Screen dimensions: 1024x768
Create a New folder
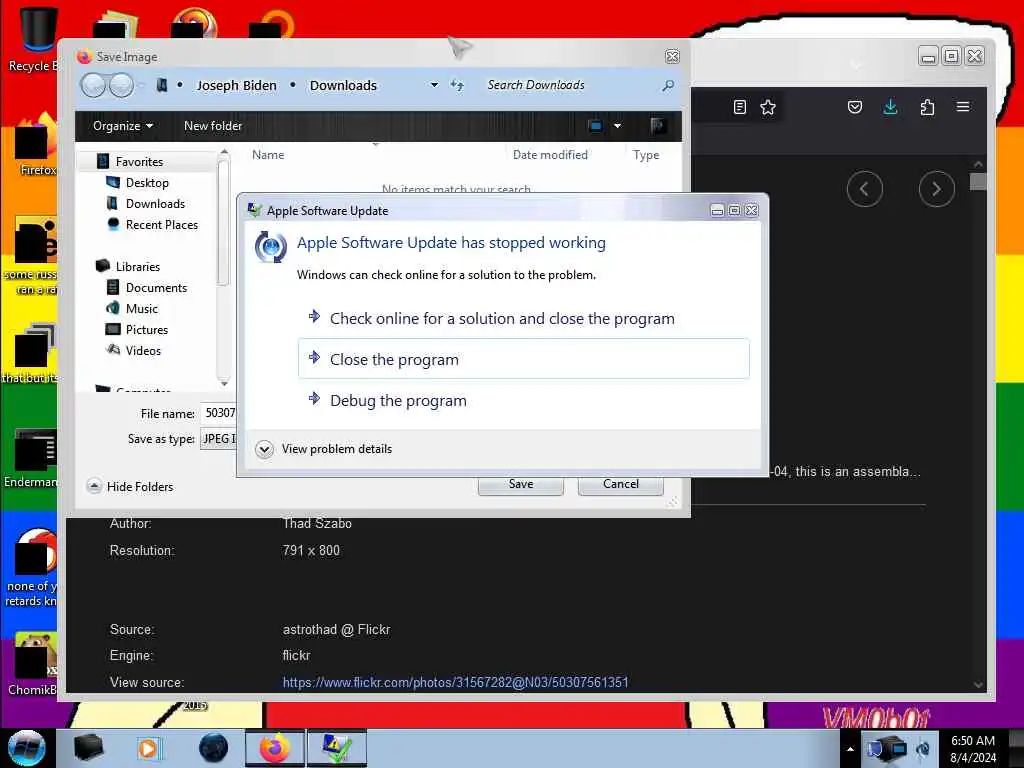coord(213,125)
